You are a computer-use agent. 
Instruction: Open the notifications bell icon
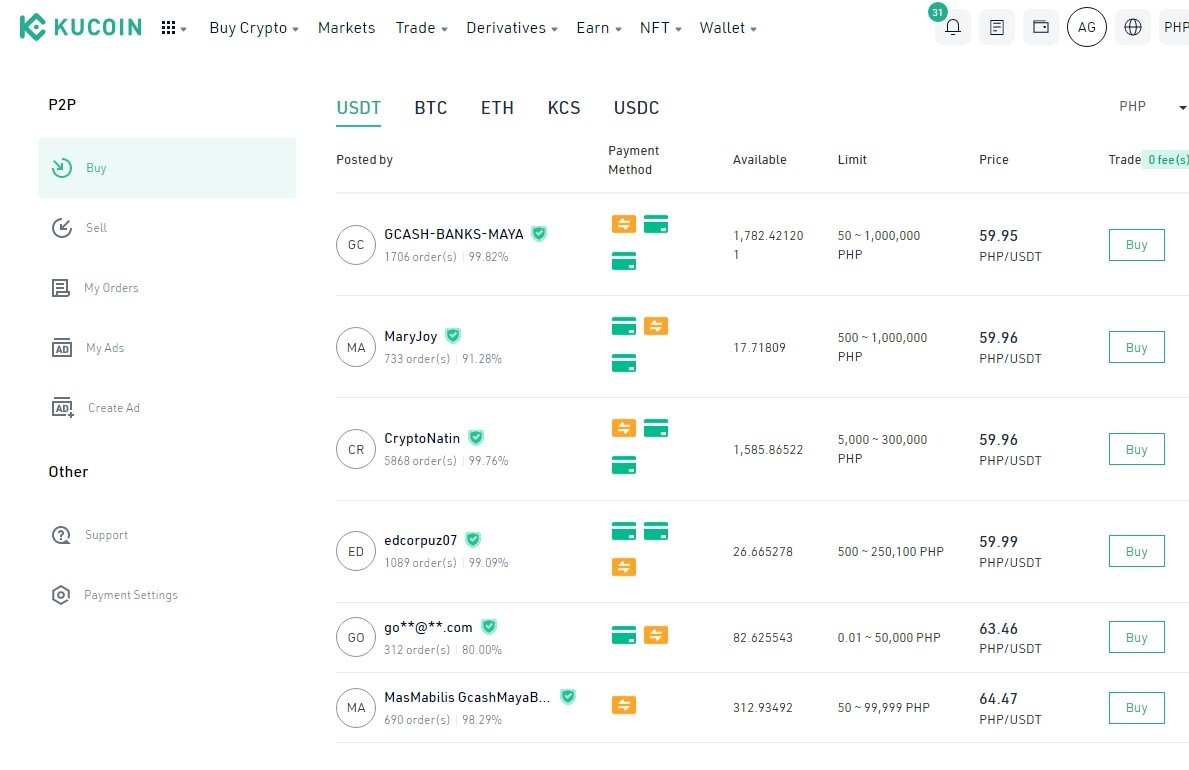pyautogui.click(x=952, y=27)
